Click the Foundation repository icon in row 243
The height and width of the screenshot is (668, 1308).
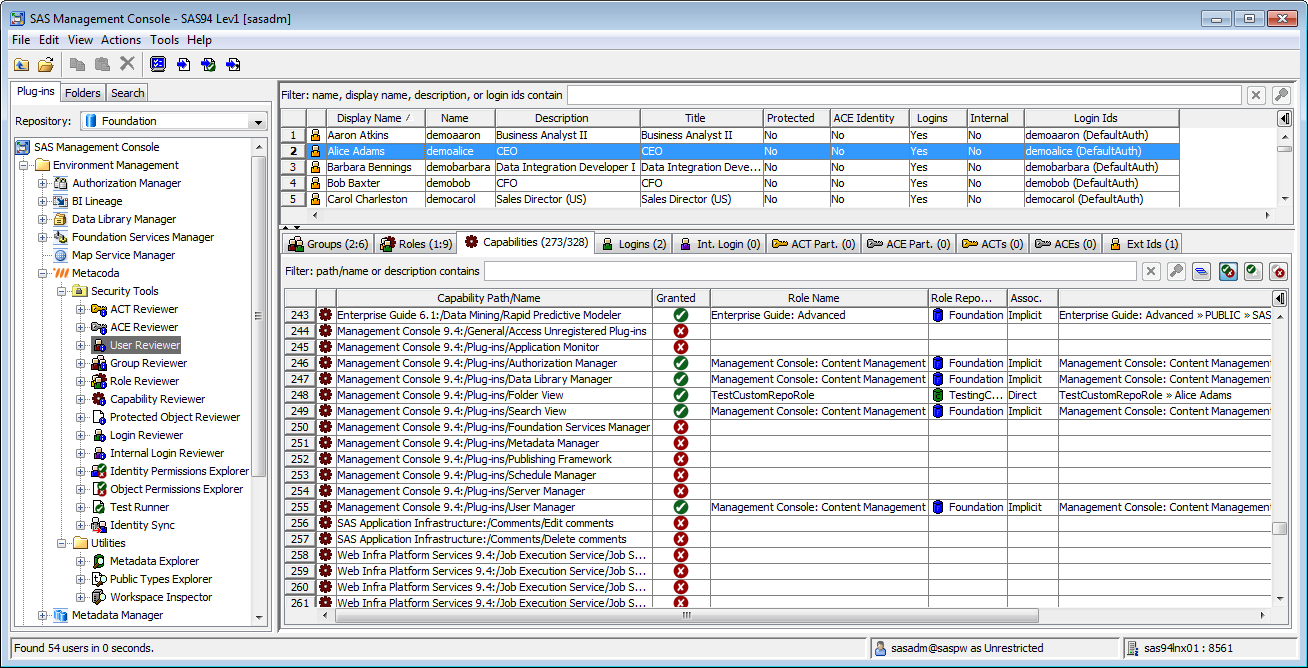[x=938, y=315]
